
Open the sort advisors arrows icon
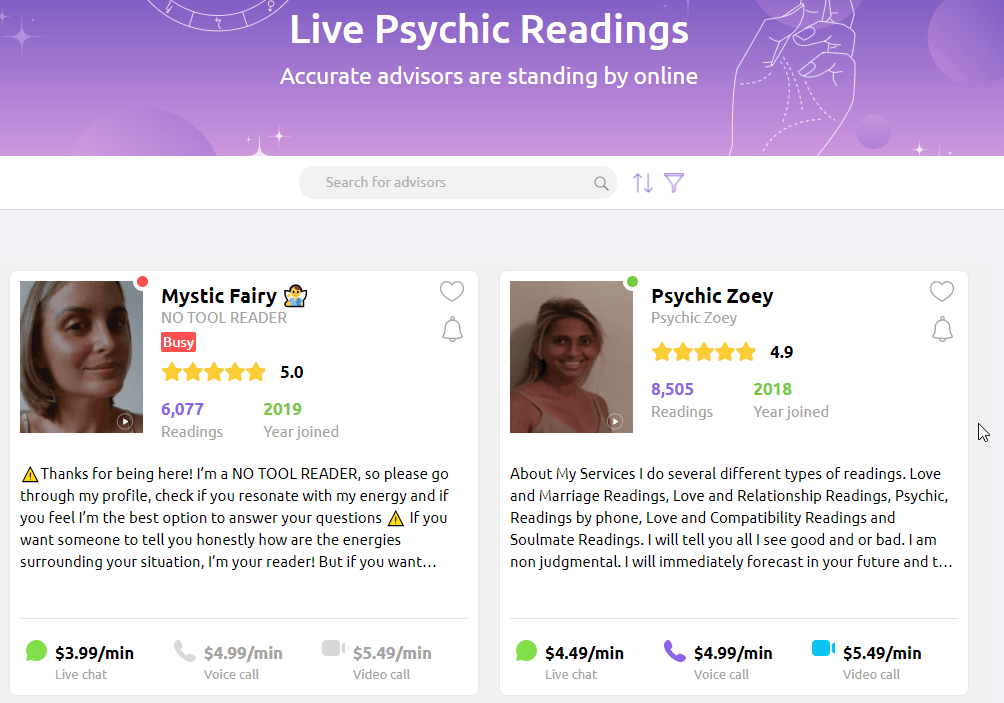point(643,183)
